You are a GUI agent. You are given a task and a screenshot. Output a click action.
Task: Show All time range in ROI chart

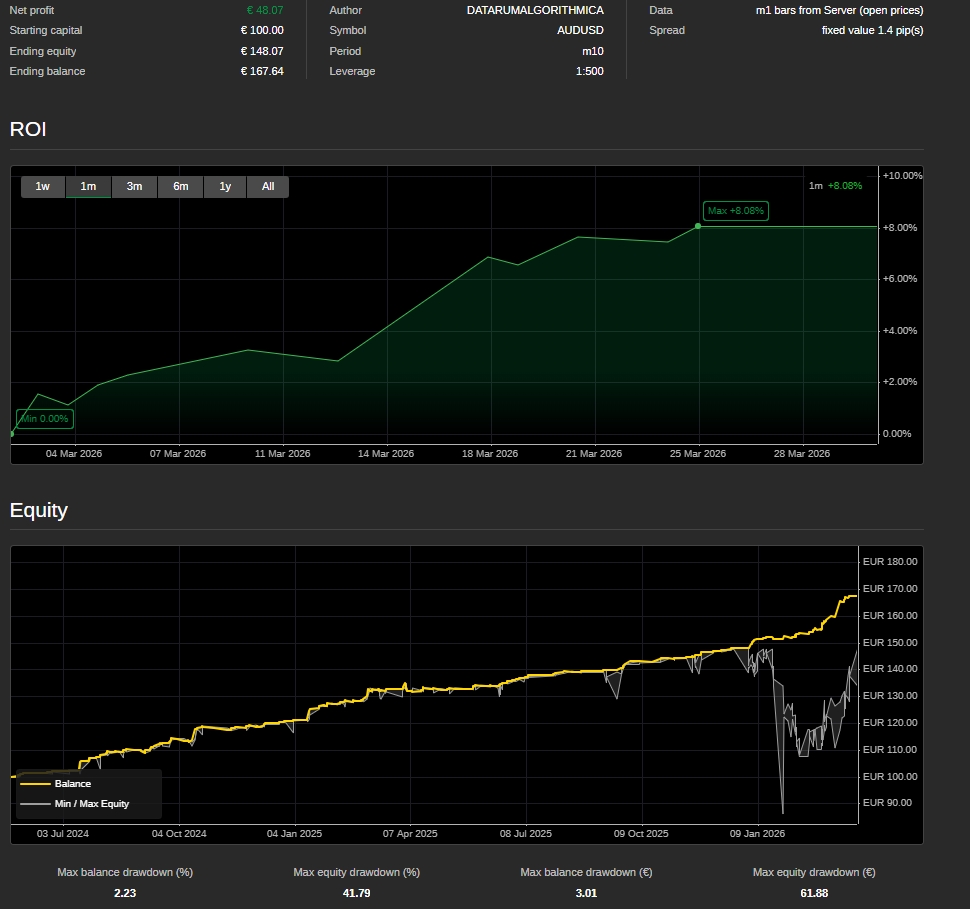(268, 187)
